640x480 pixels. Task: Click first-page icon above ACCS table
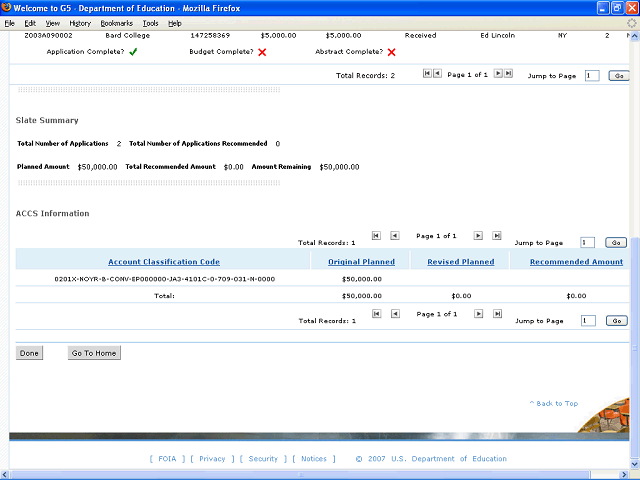(376, 236)
